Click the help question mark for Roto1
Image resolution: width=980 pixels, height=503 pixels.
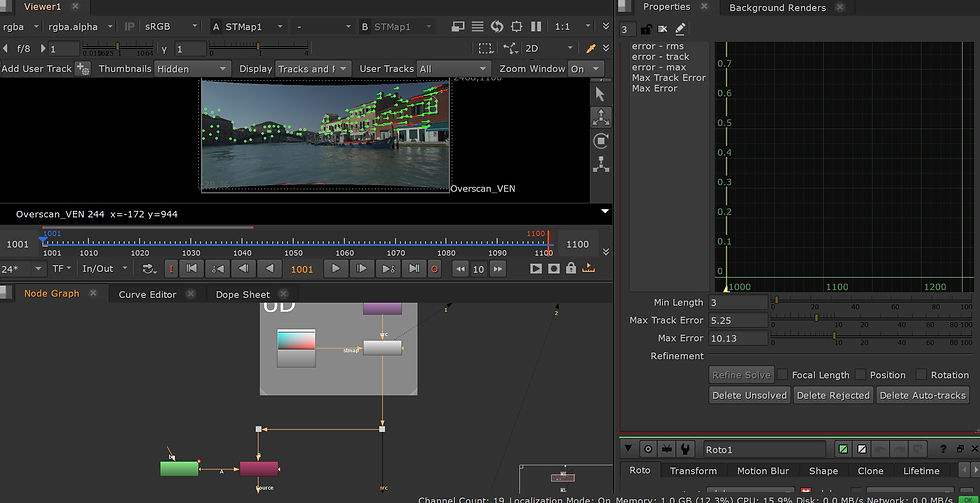point(943,449)
